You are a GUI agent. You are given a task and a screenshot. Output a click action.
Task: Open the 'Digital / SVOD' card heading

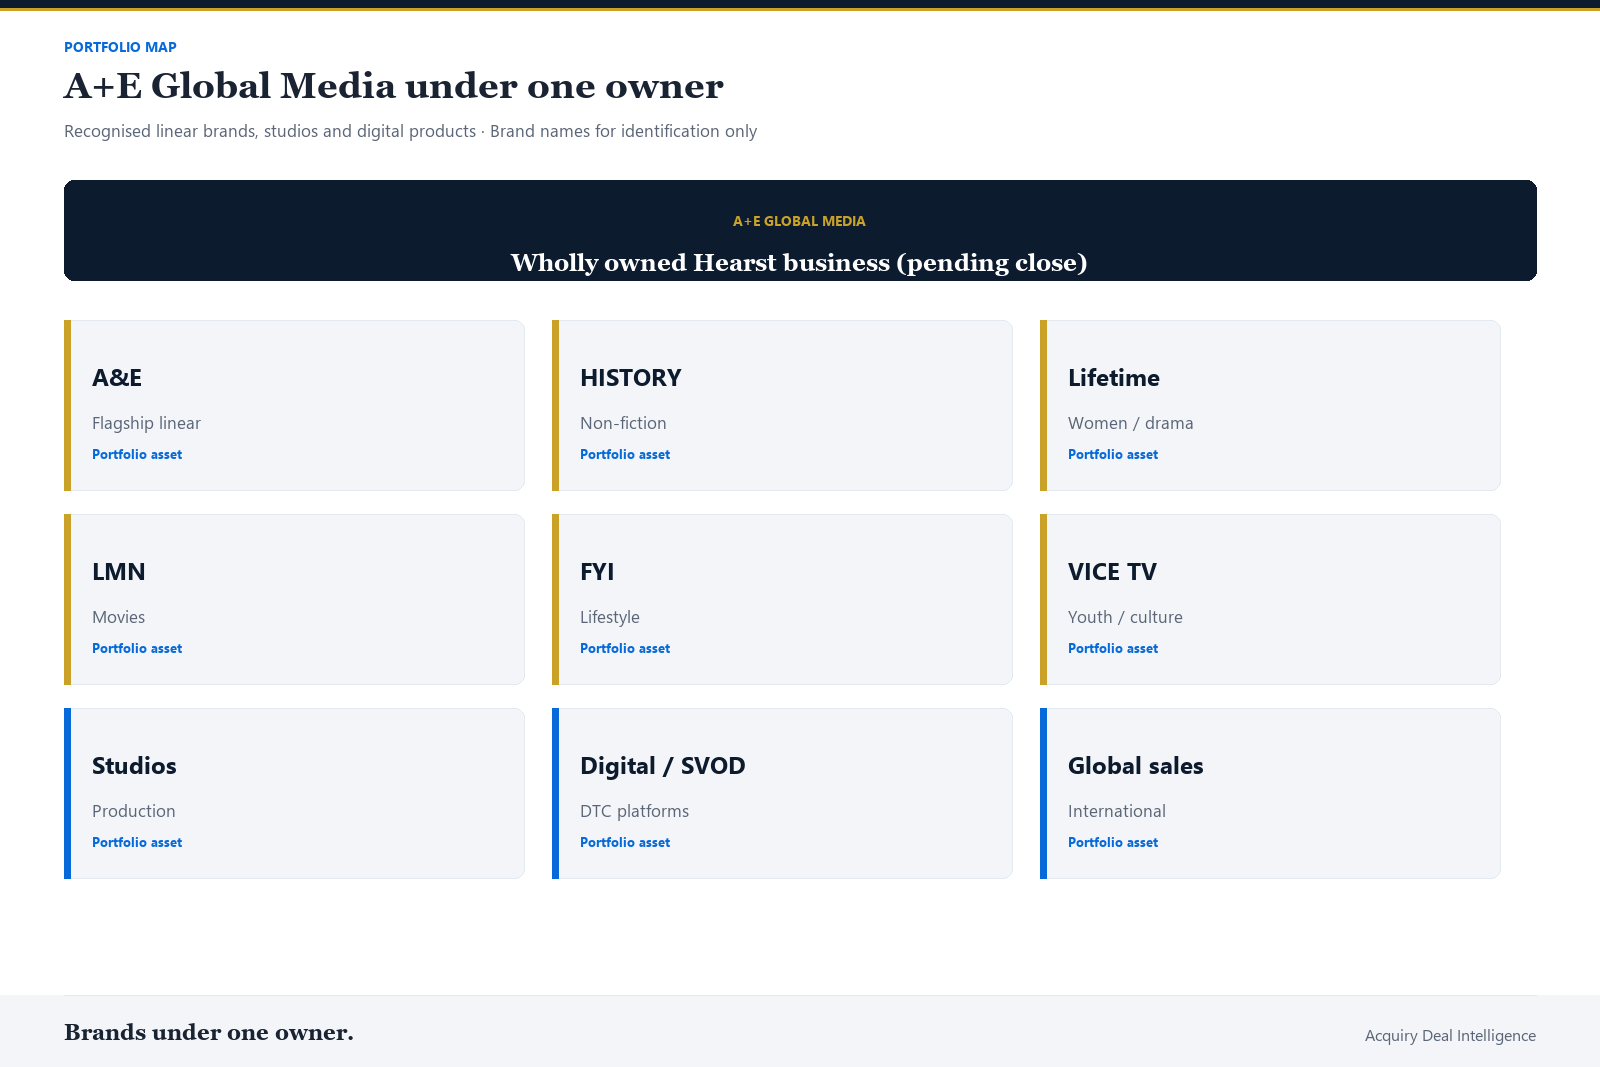662,766
